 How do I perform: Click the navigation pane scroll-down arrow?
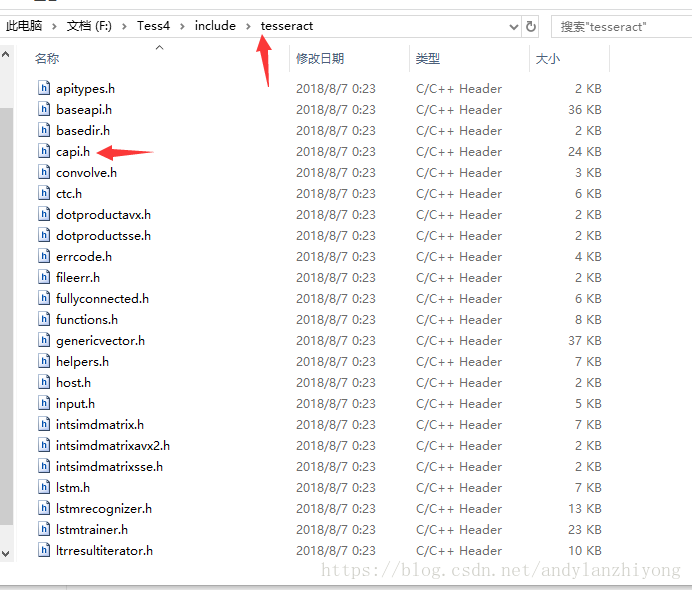click(6, 553)
